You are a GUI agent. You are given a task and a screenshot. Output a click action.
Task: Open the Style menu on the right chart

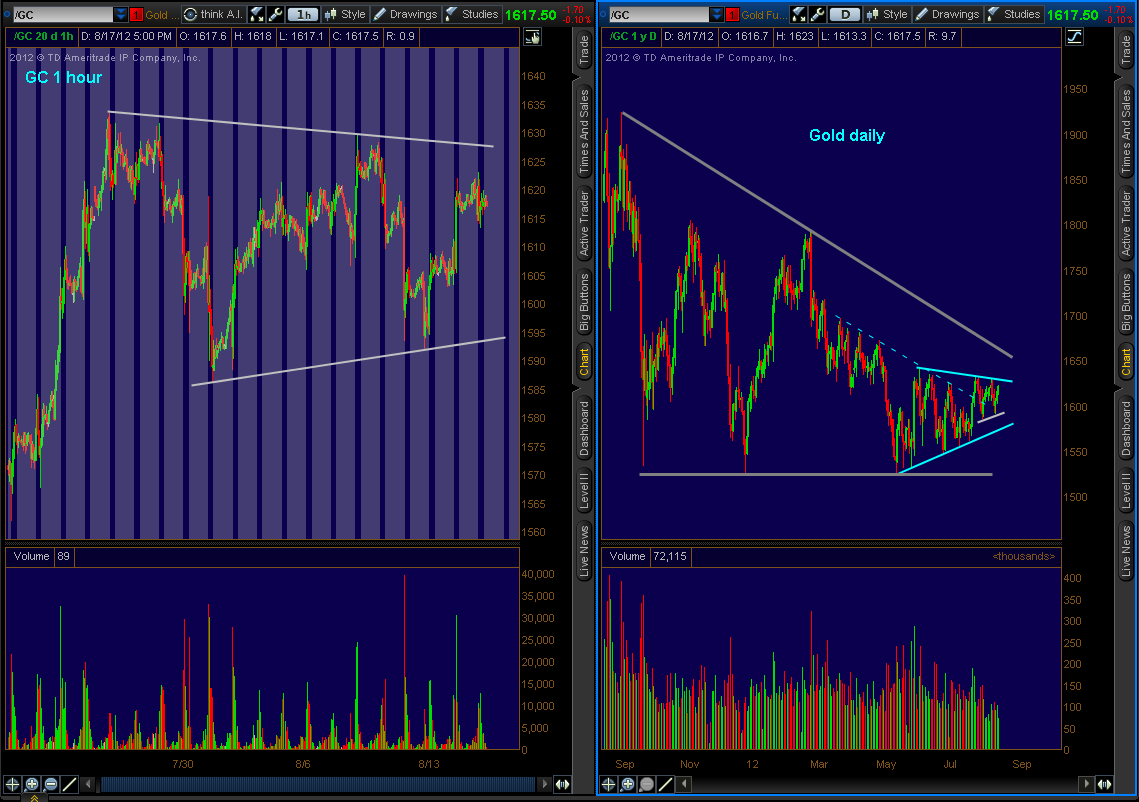tap(886, 14)
